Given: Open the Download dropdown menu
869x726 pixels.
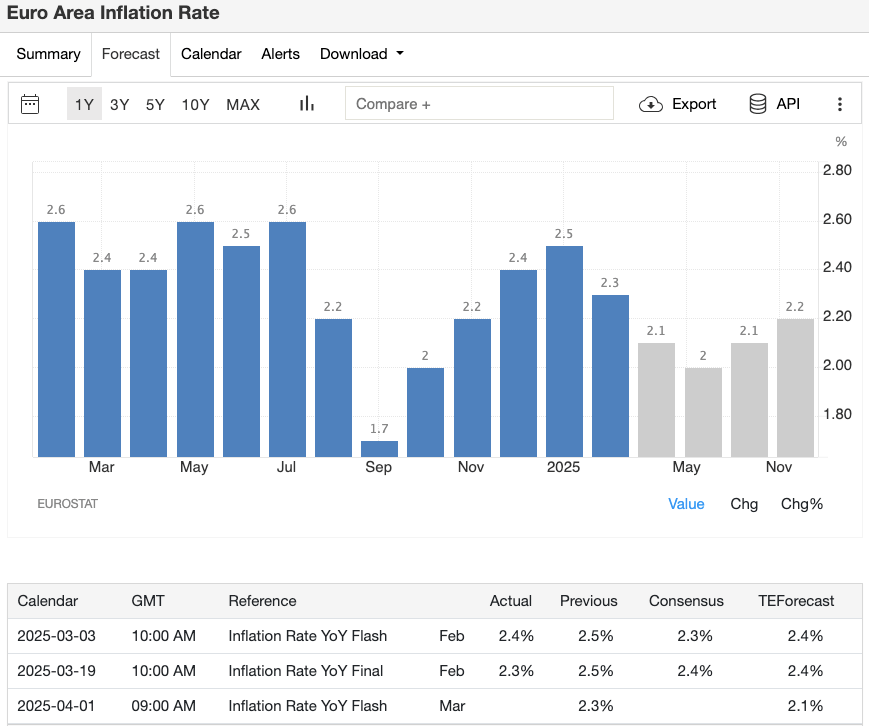Looking at the screenshot, I should (x=361, y=54).
